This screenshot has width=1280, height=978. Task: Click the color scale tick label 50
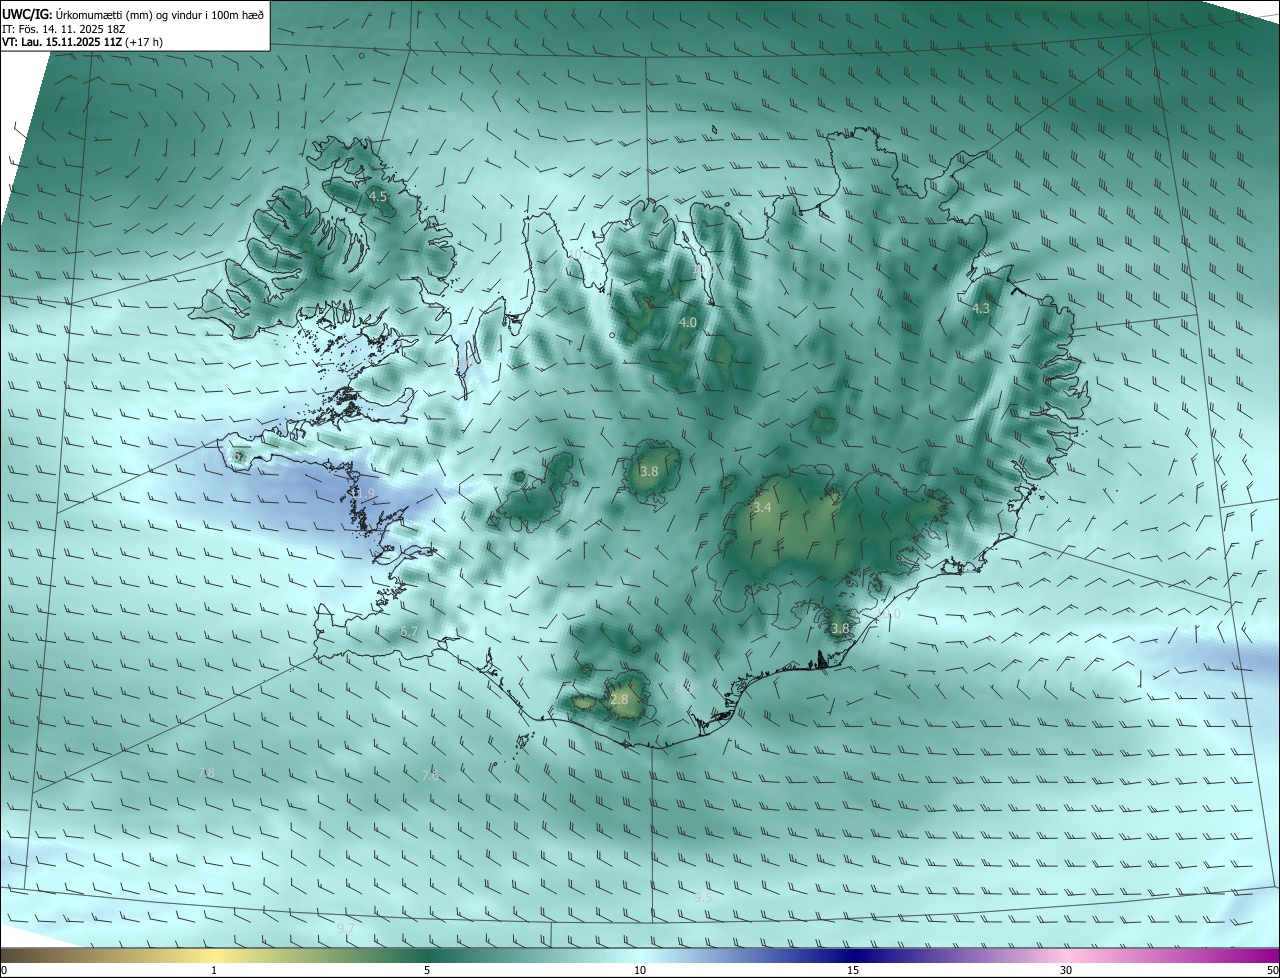[1272, 970]
